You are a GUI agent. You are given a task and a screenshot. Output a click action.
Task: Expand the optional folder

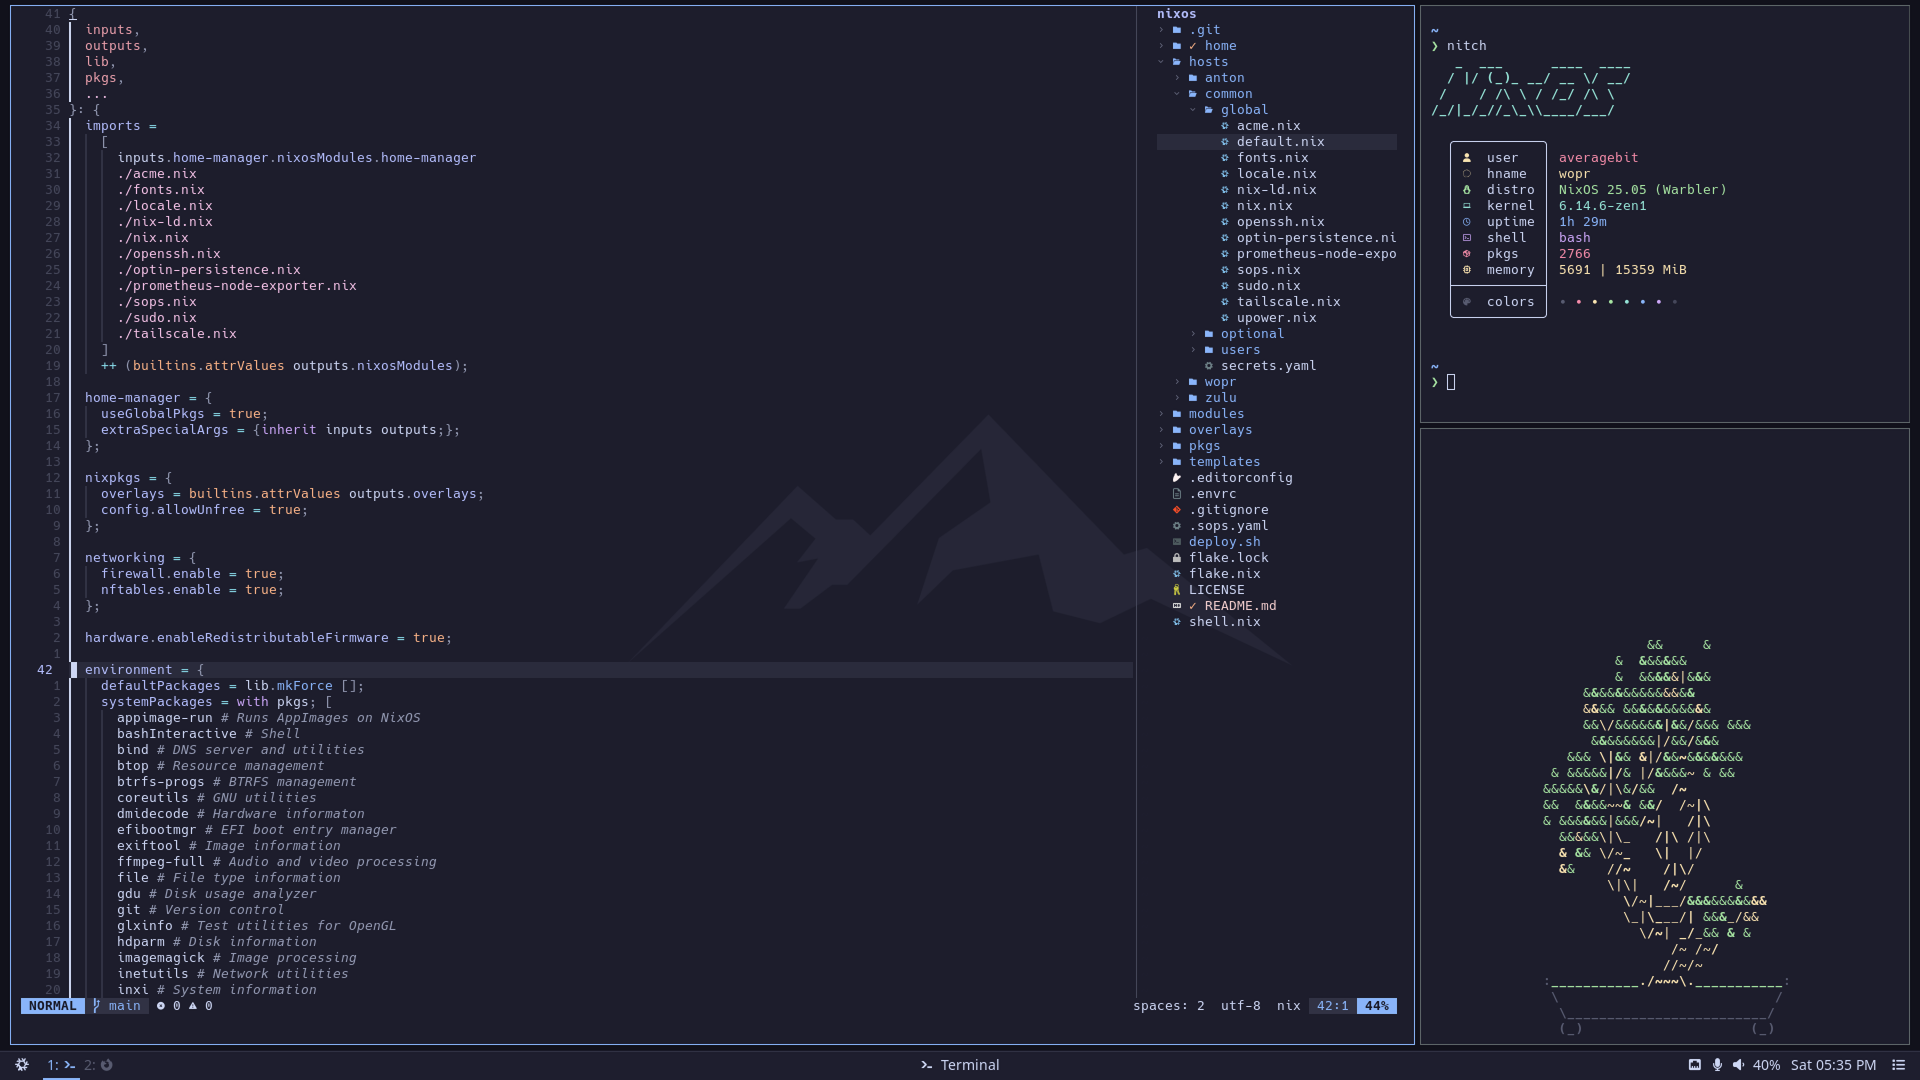[1251, 334]
